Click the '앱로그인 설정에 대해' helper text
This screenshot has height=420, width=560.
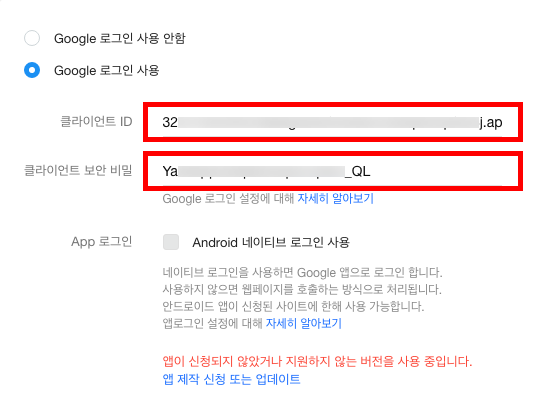(x=212, y=323)
